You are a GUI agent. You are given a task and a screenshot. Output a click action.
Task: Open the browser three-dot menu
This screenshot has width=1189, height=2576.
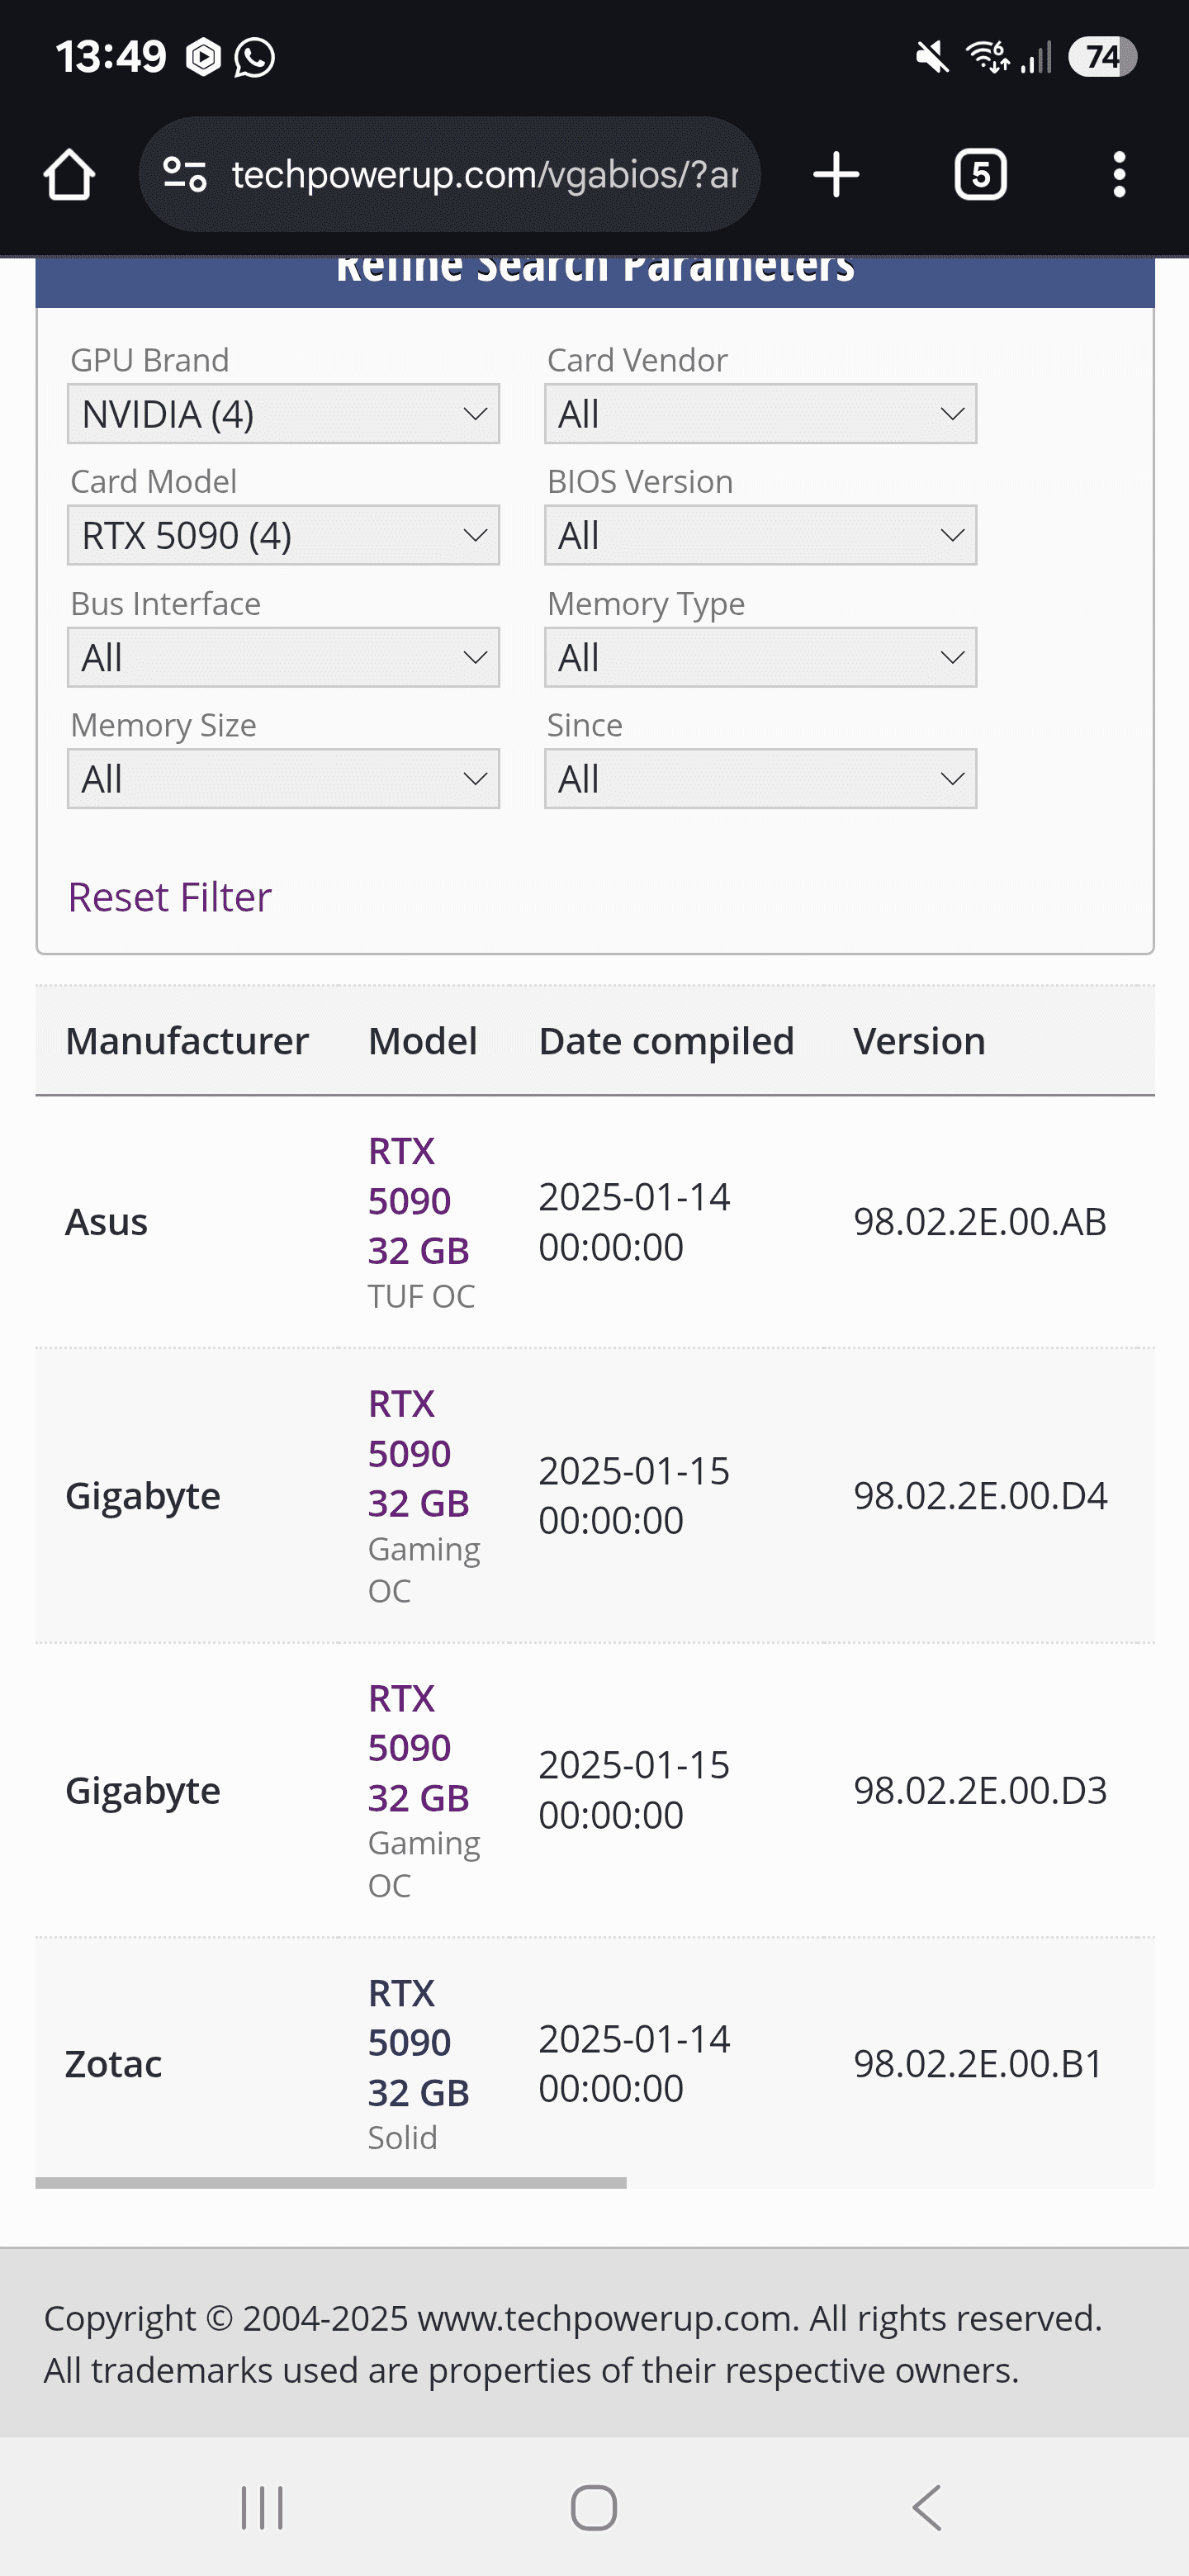[x=1119, y=175]
